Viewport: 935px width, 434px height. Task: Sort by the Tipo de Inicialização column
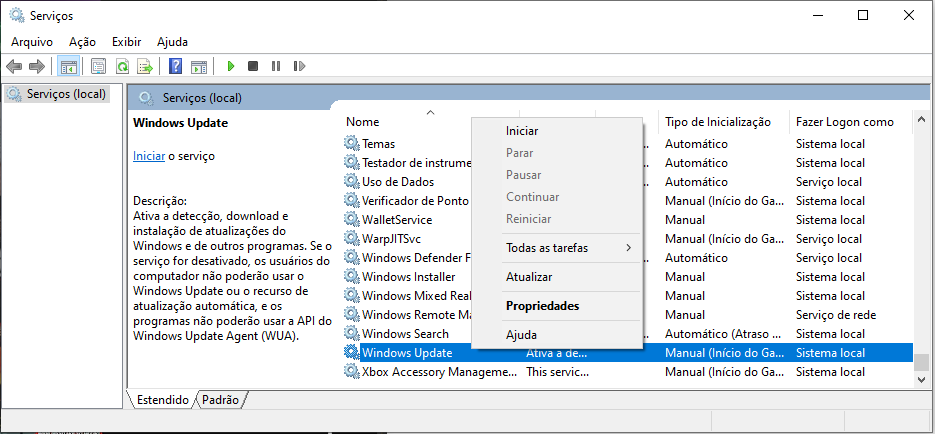tap(717, 122)
